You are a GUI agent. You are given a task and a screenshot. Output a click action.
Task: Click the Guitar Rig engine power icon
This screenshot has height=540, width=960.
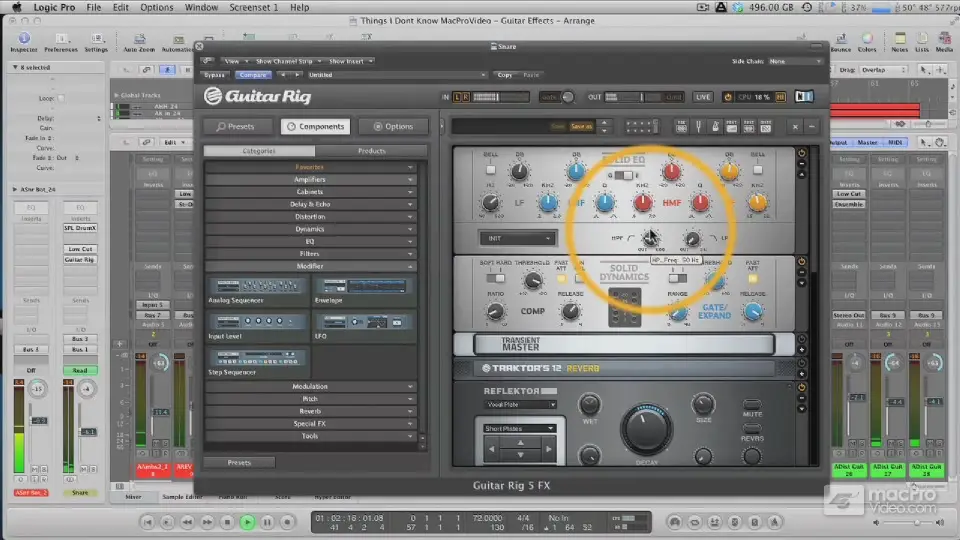click(727, 97)
